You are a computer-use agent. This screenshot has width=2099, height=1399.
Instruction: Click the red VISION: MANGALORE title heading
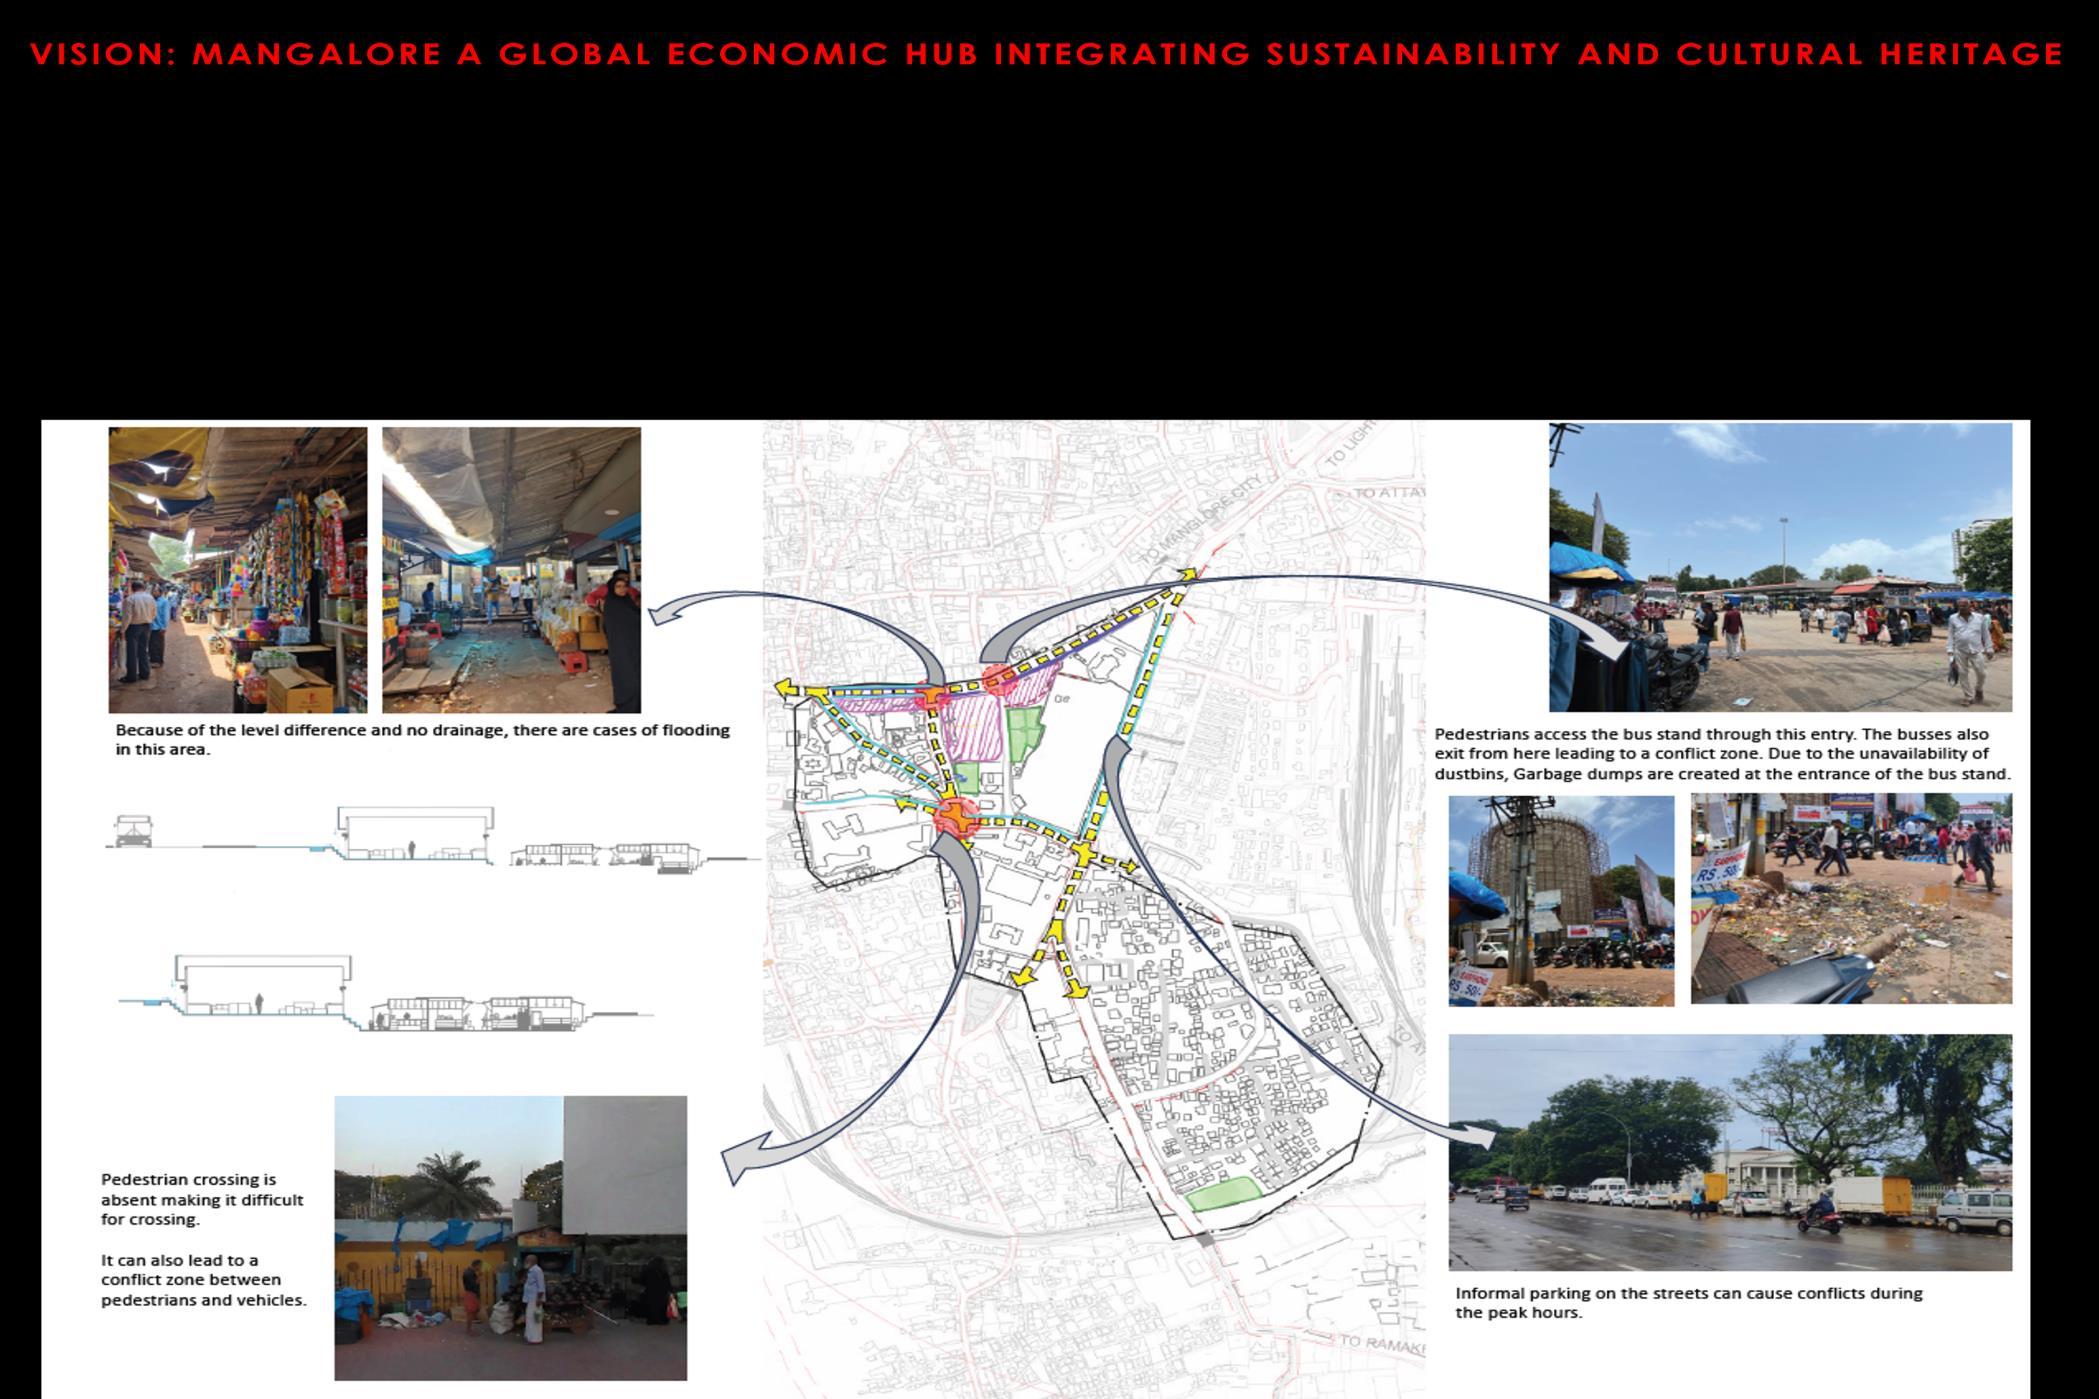tap(1047, 54)
